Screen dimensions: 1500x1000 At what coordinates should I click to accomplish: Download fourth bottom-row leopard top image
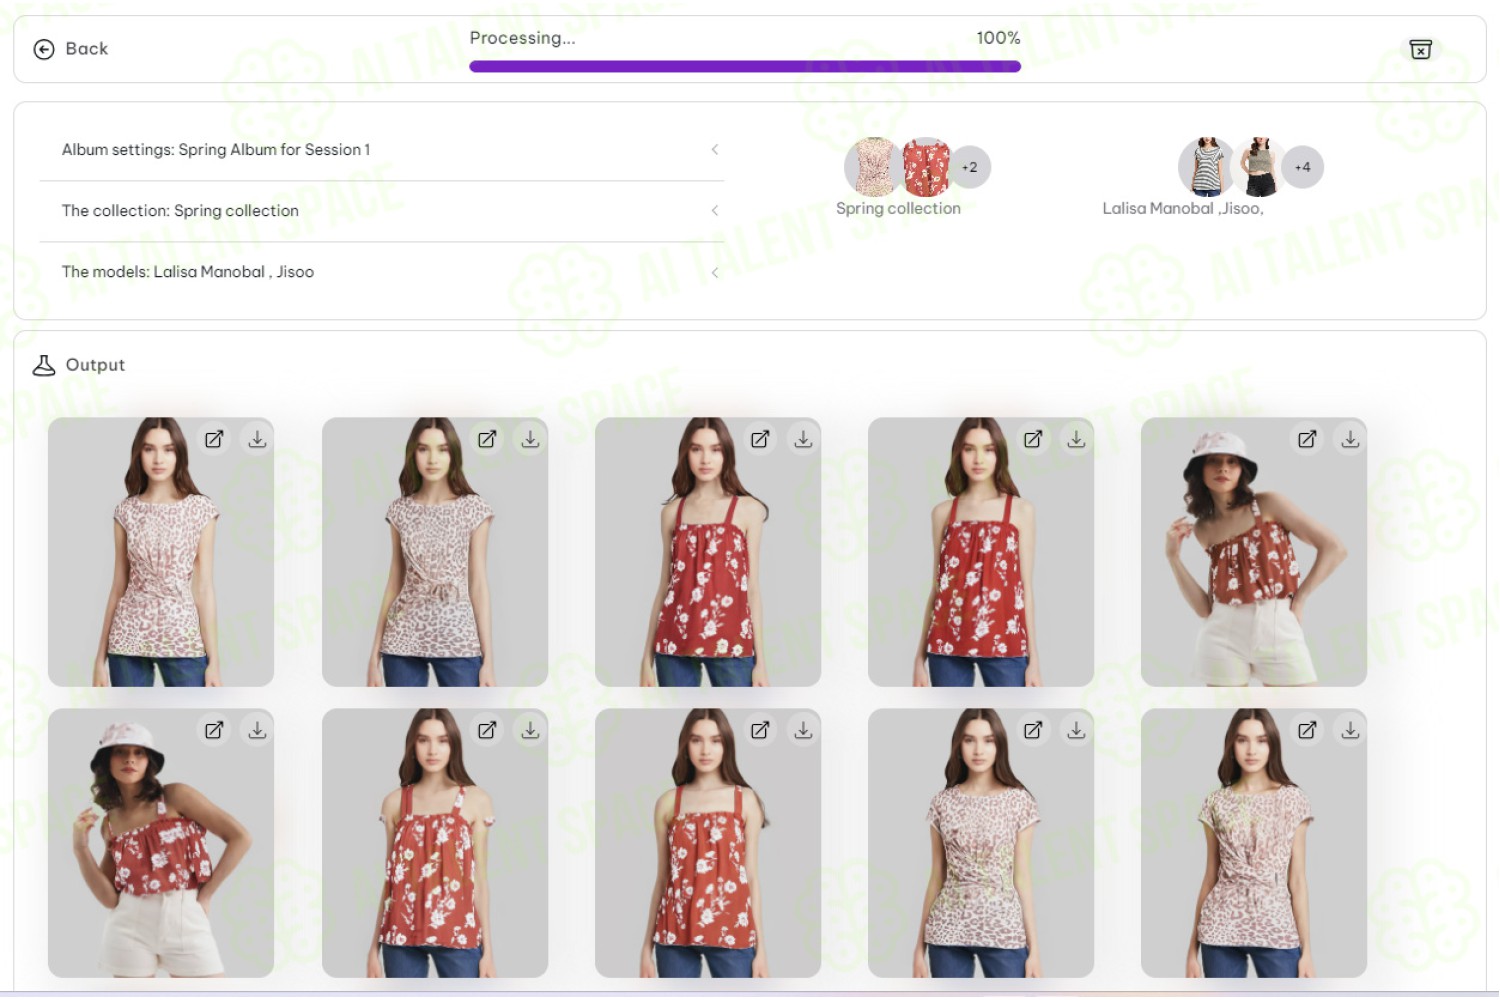click(x=1076, y=730)
